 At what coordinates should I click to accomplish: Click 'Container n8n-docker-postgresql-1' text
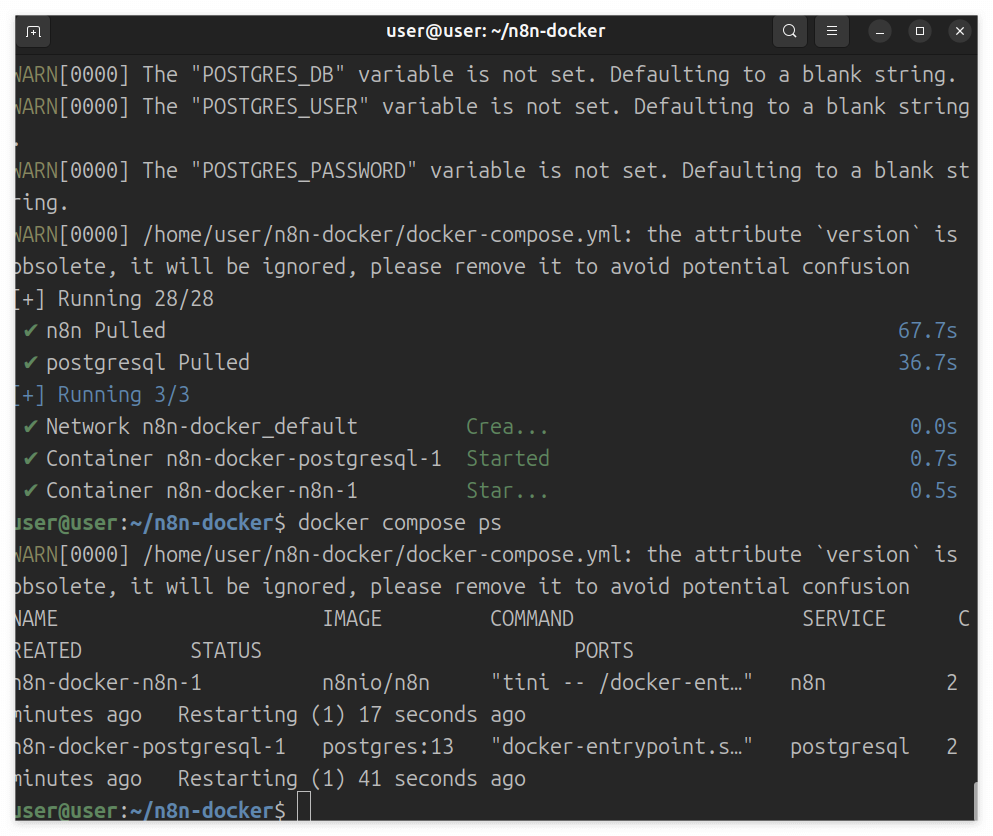[244, 459]
